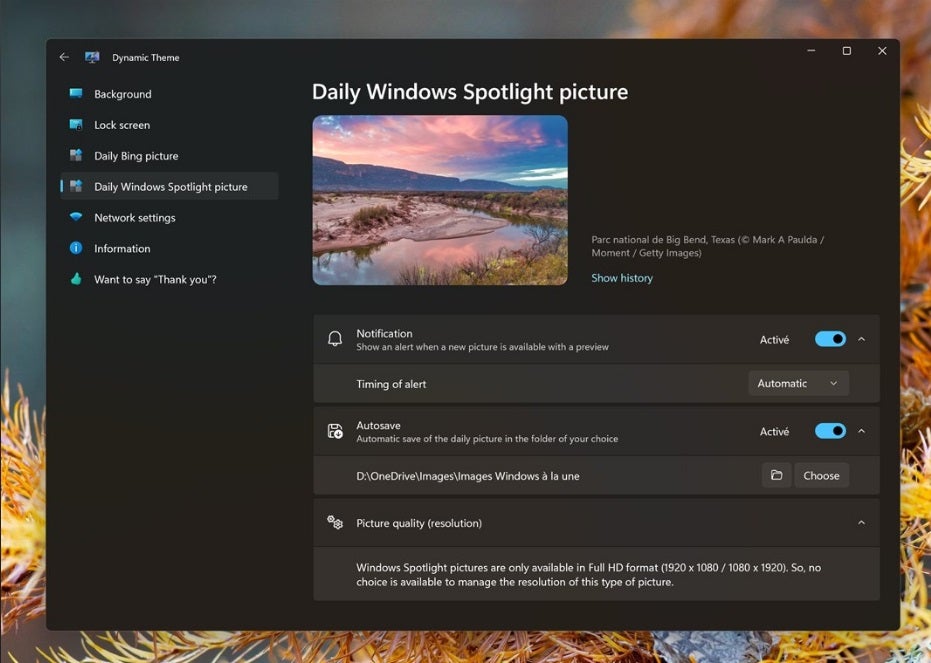Click the Notification bell icon

click(x=335, y=340)
